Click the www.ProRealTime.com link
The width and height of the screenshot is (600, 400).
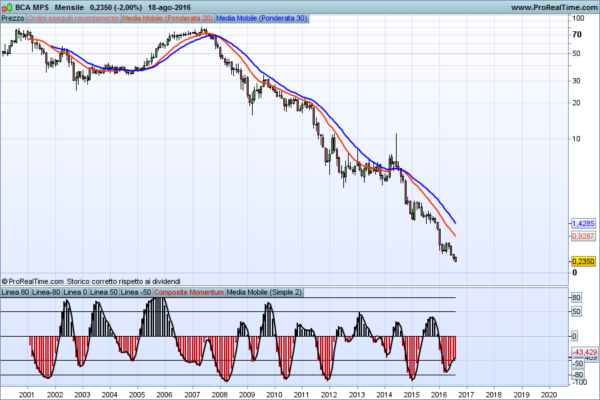pyautogui.click(x=554, y=7)
